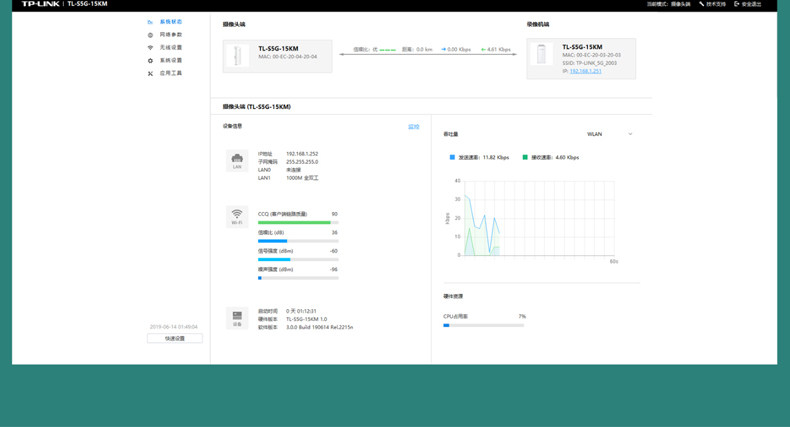Screen dimensions: 790x427
Task: Click the dropdown chevron next to WLAN
Action: 630,134
